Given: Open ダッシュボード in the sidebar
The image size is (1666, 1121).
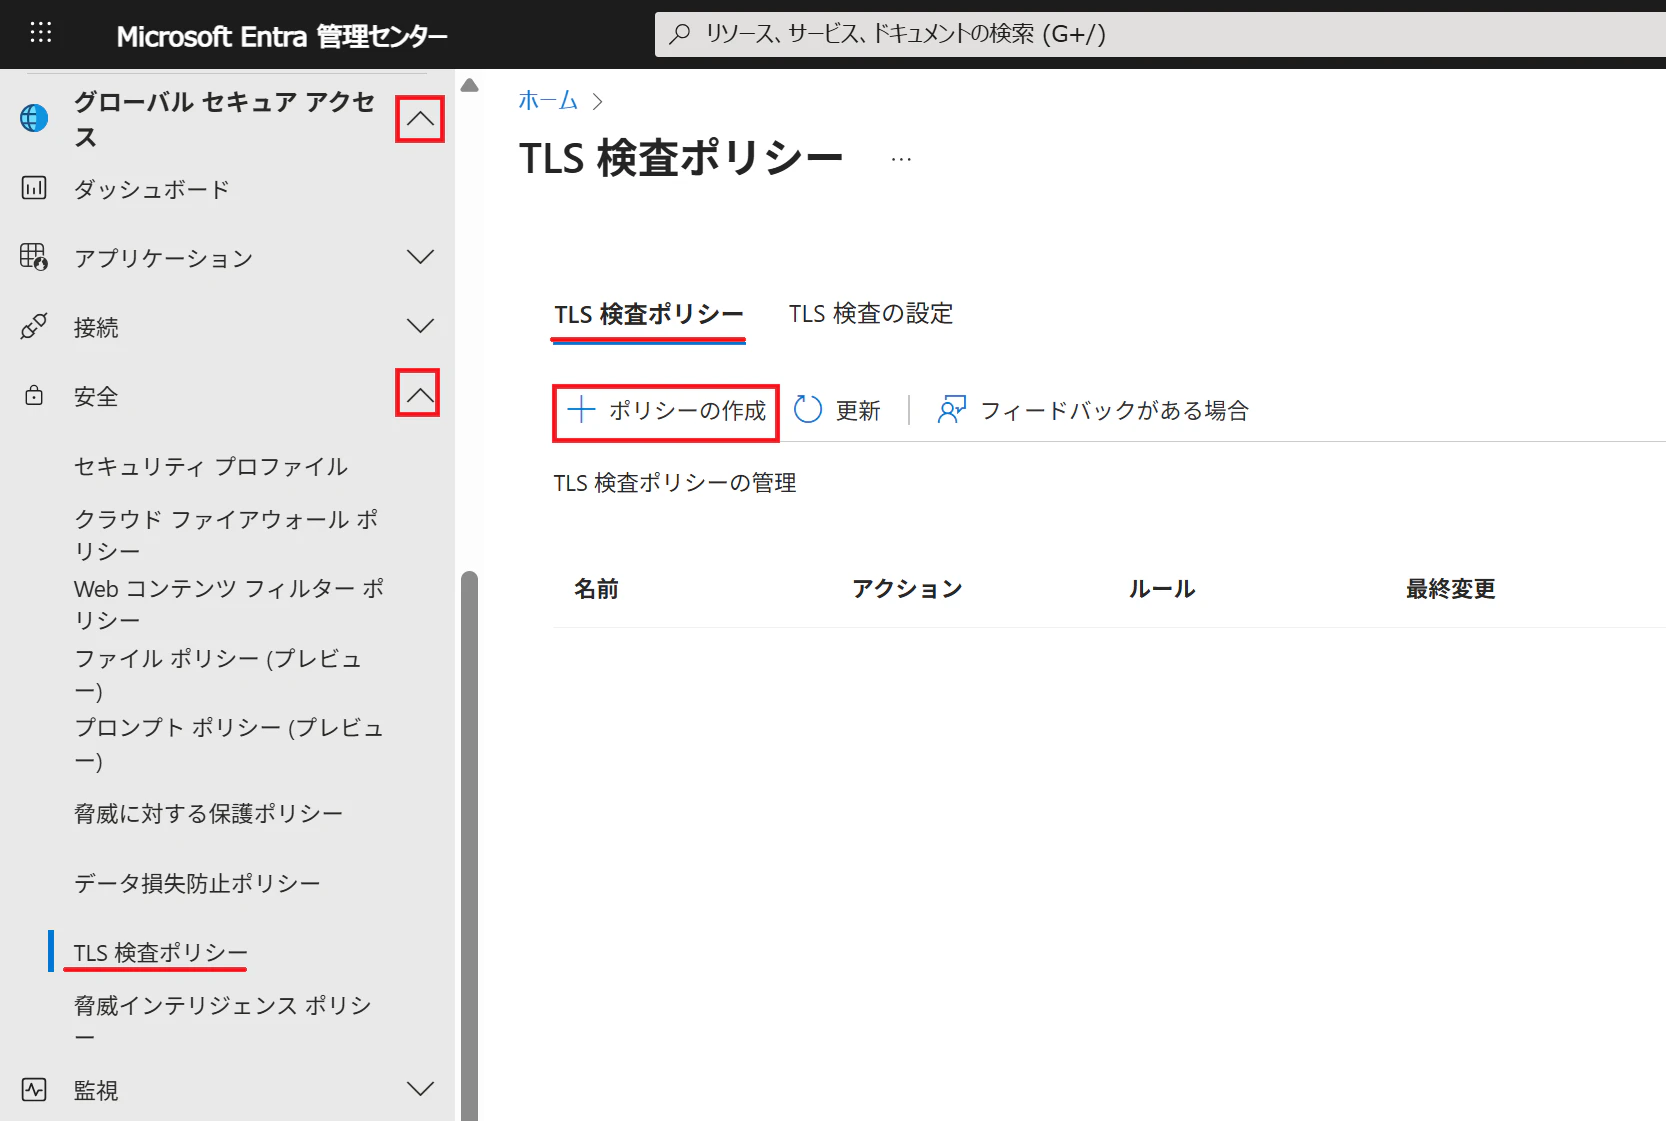Looking at the screenshot, I should coord(152,189).
